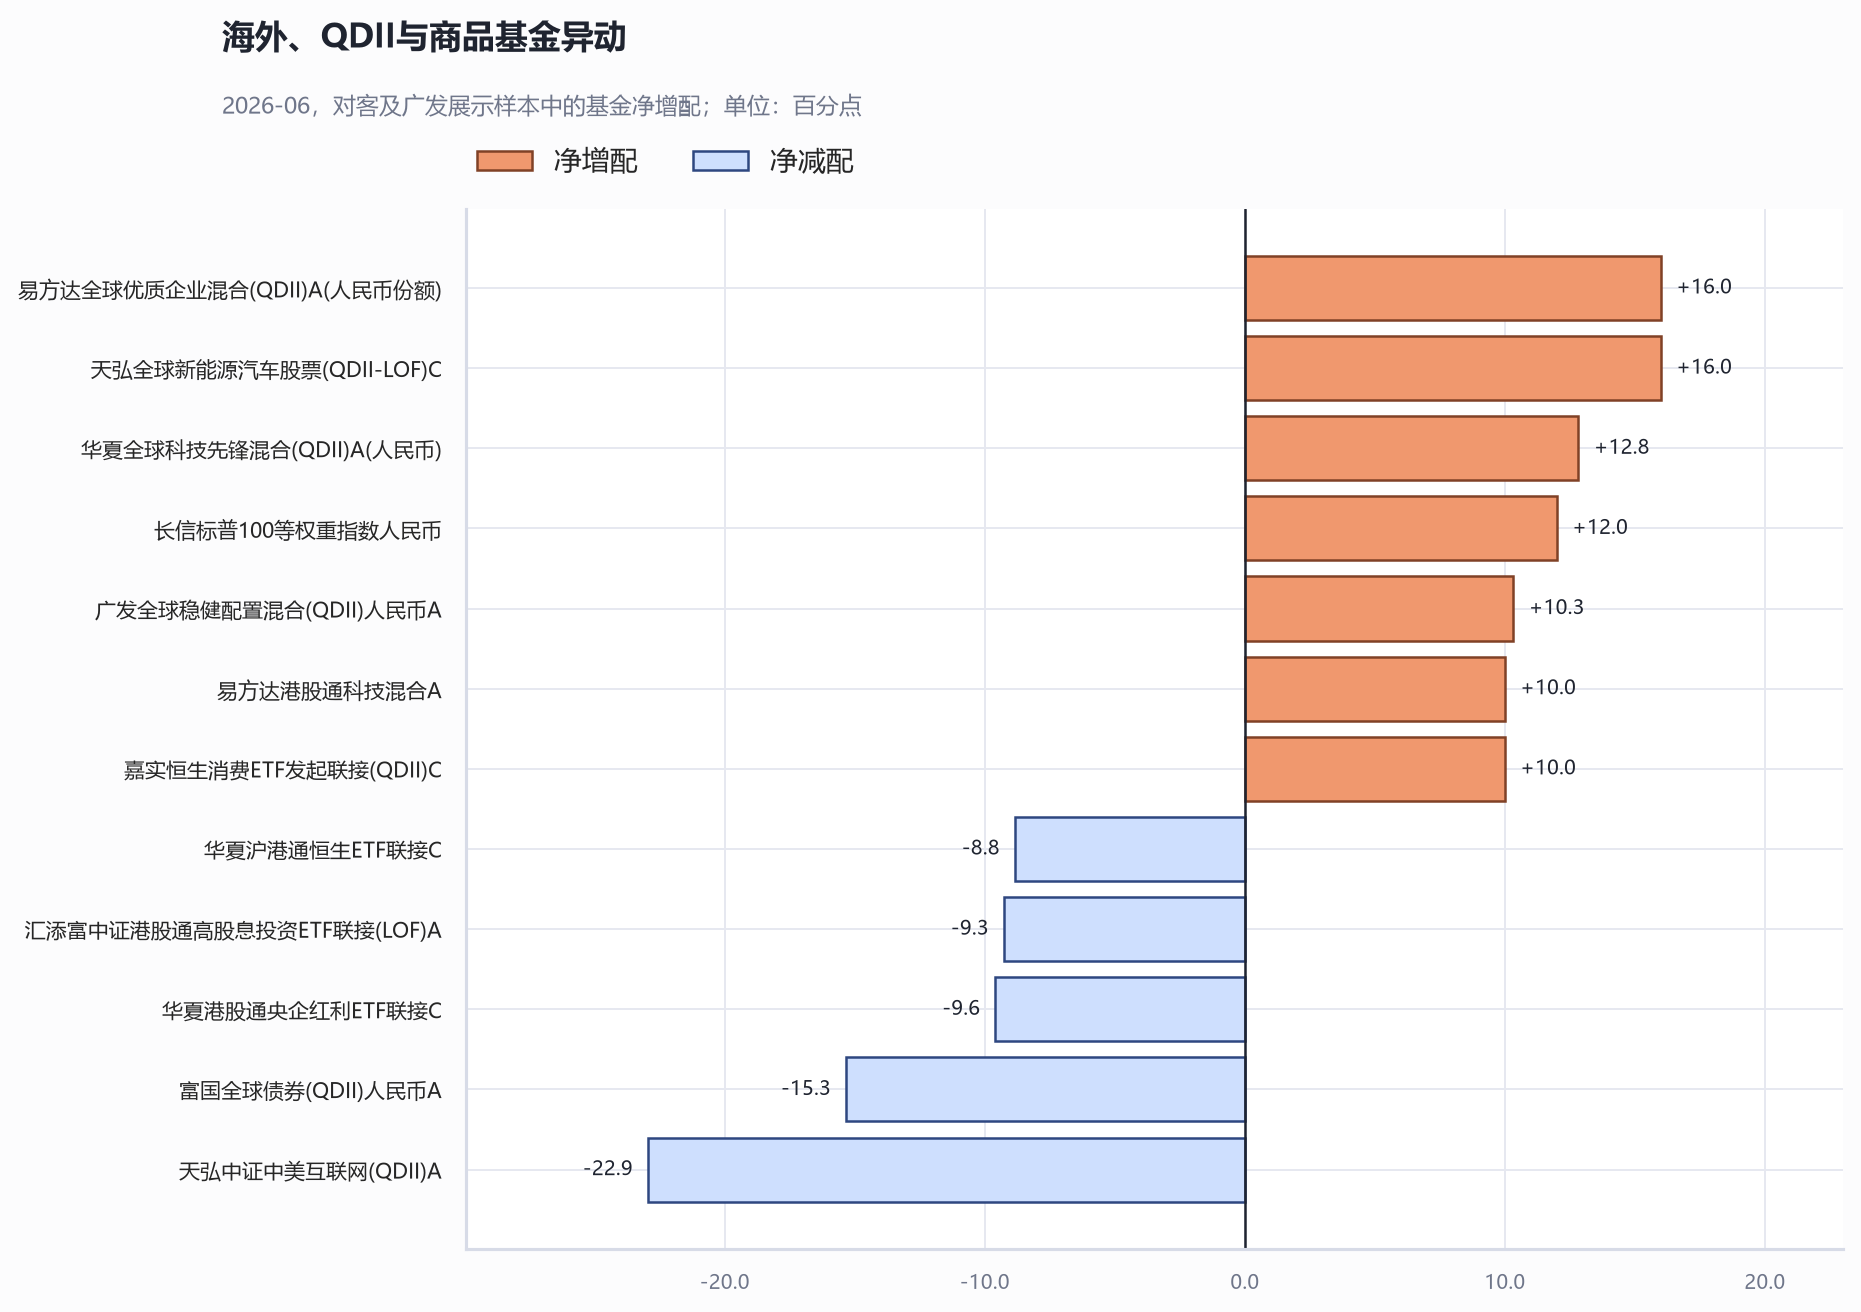Screen dimensions: 1861x1312
Task: Click the +12.0 value label
Action: 1600,527
